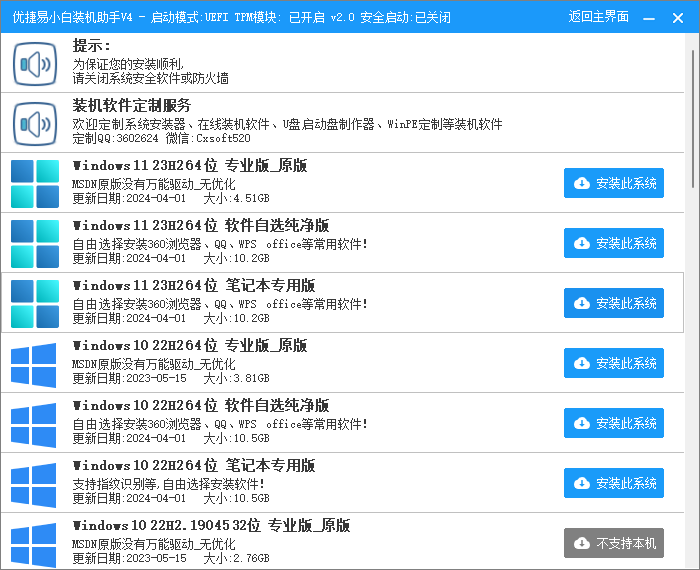The height and width of the screenshot is (570, 700).
Task: Select title Windows 11 23H2 64位 软件自选纯净版
Action: click(x=201, y=225)
